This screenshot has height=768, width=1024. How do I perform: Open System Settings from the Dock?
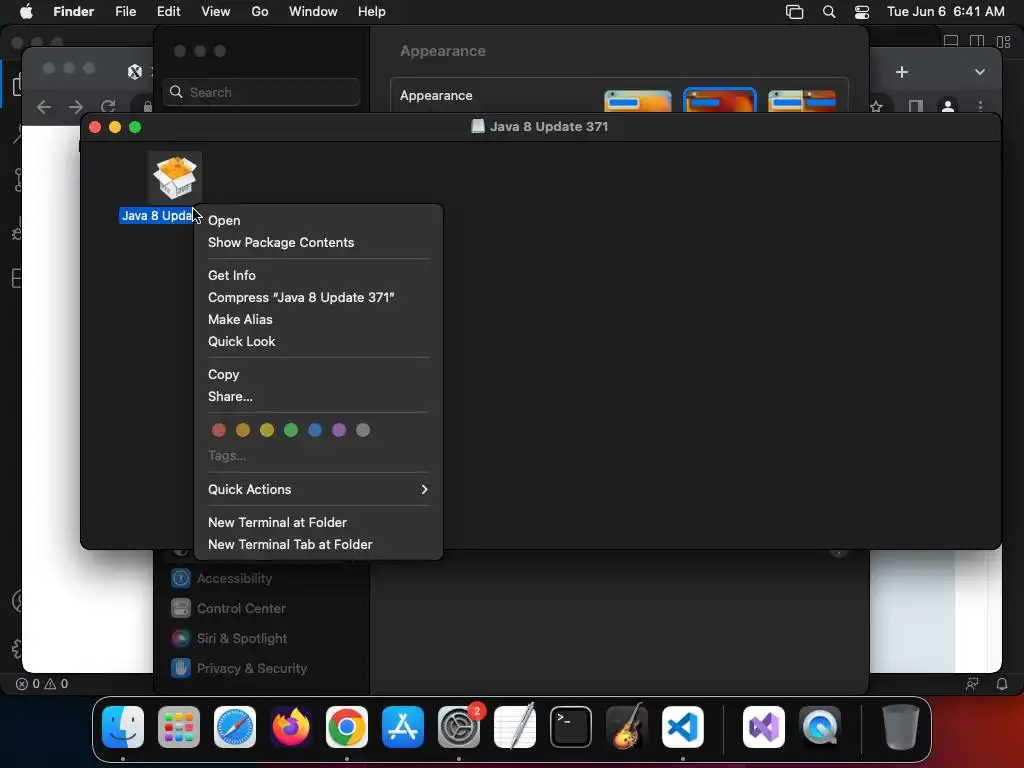[x=459, y=727]
